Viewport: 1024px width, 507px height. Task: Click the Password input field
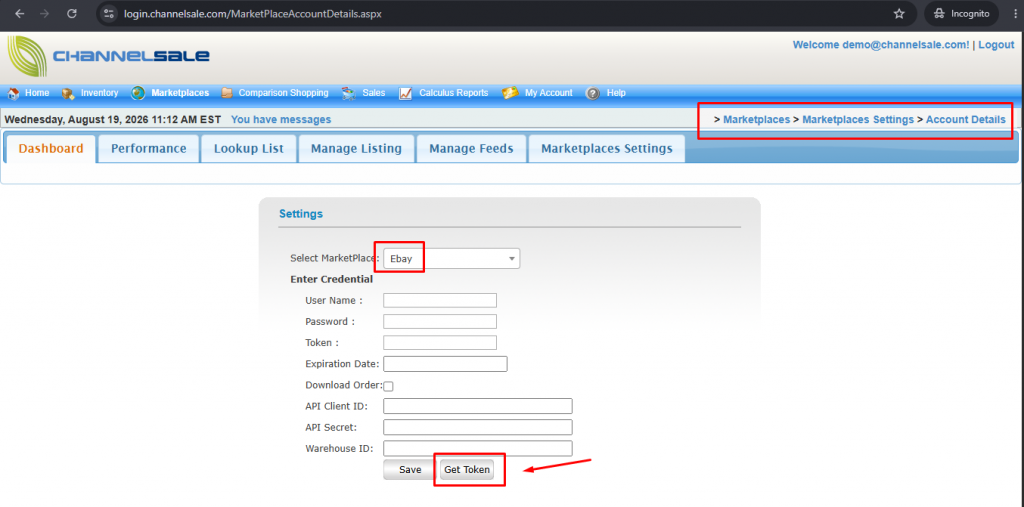440,321
